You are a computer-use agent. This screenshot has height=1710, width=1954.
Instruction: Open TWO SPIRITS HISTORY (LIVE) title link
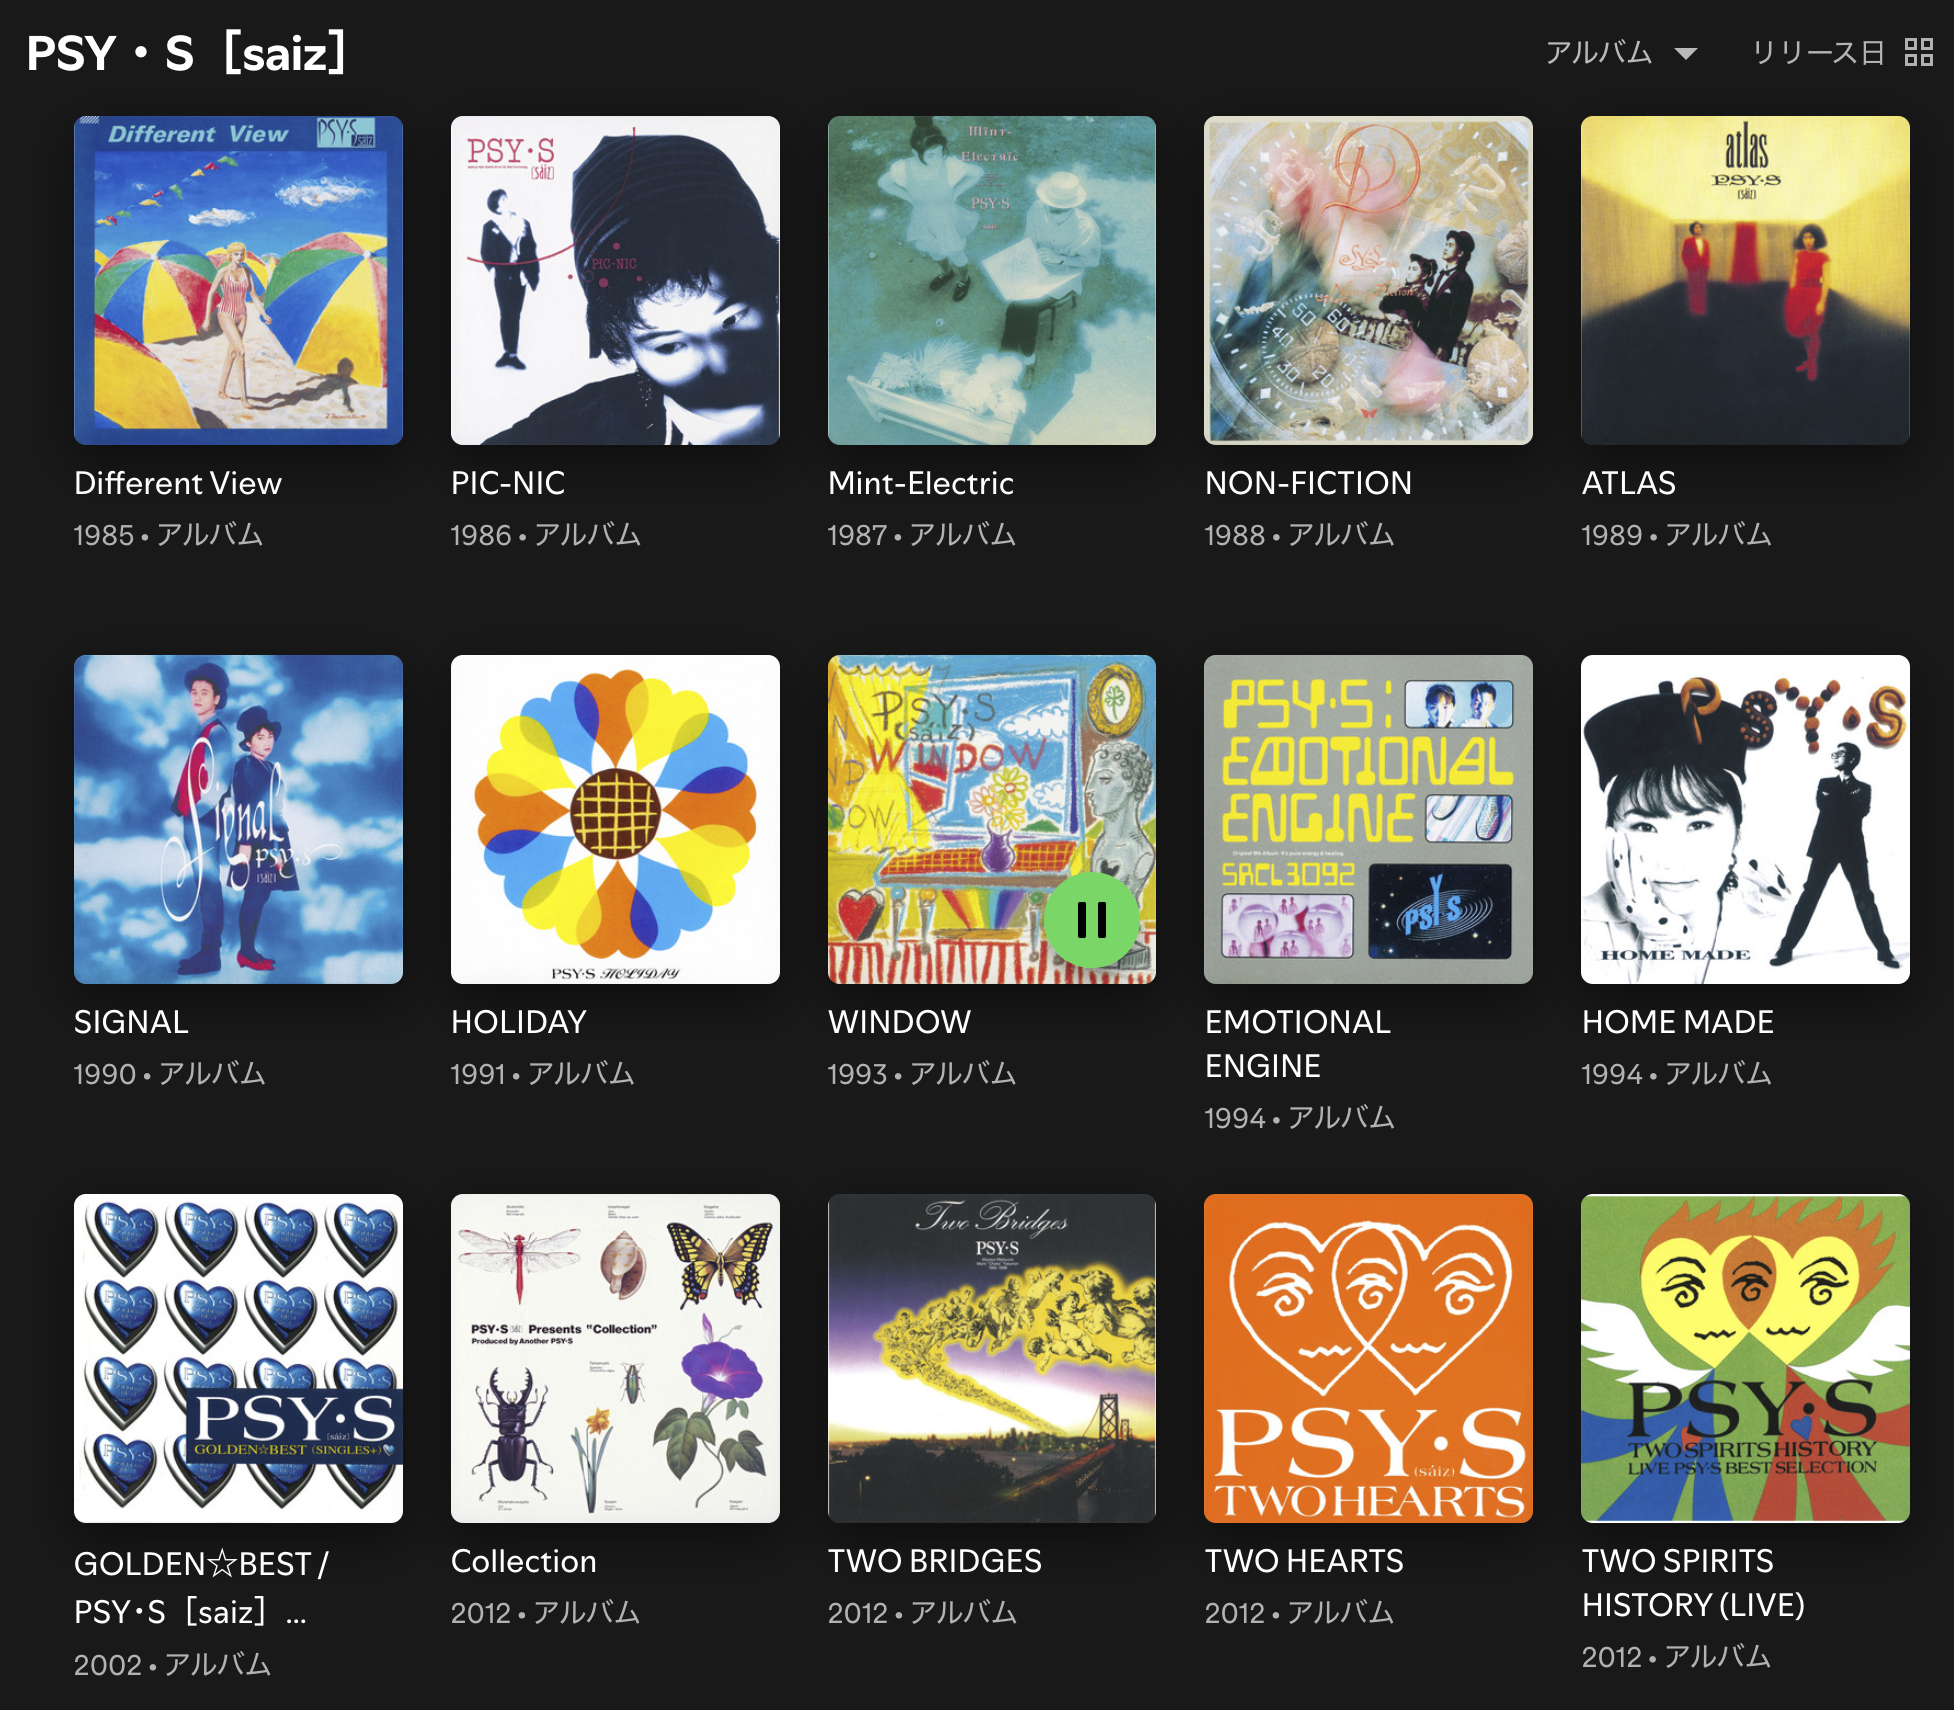coord(1693,1583)
